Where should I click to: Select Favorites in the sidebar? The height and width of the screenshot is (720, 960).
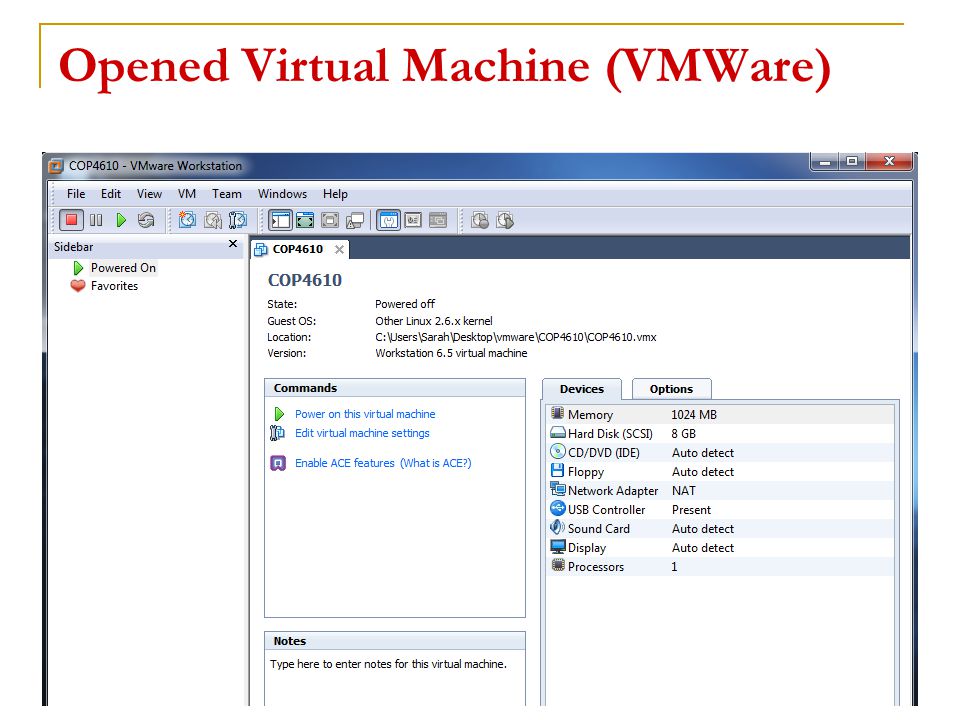click(x=114, y=286)
